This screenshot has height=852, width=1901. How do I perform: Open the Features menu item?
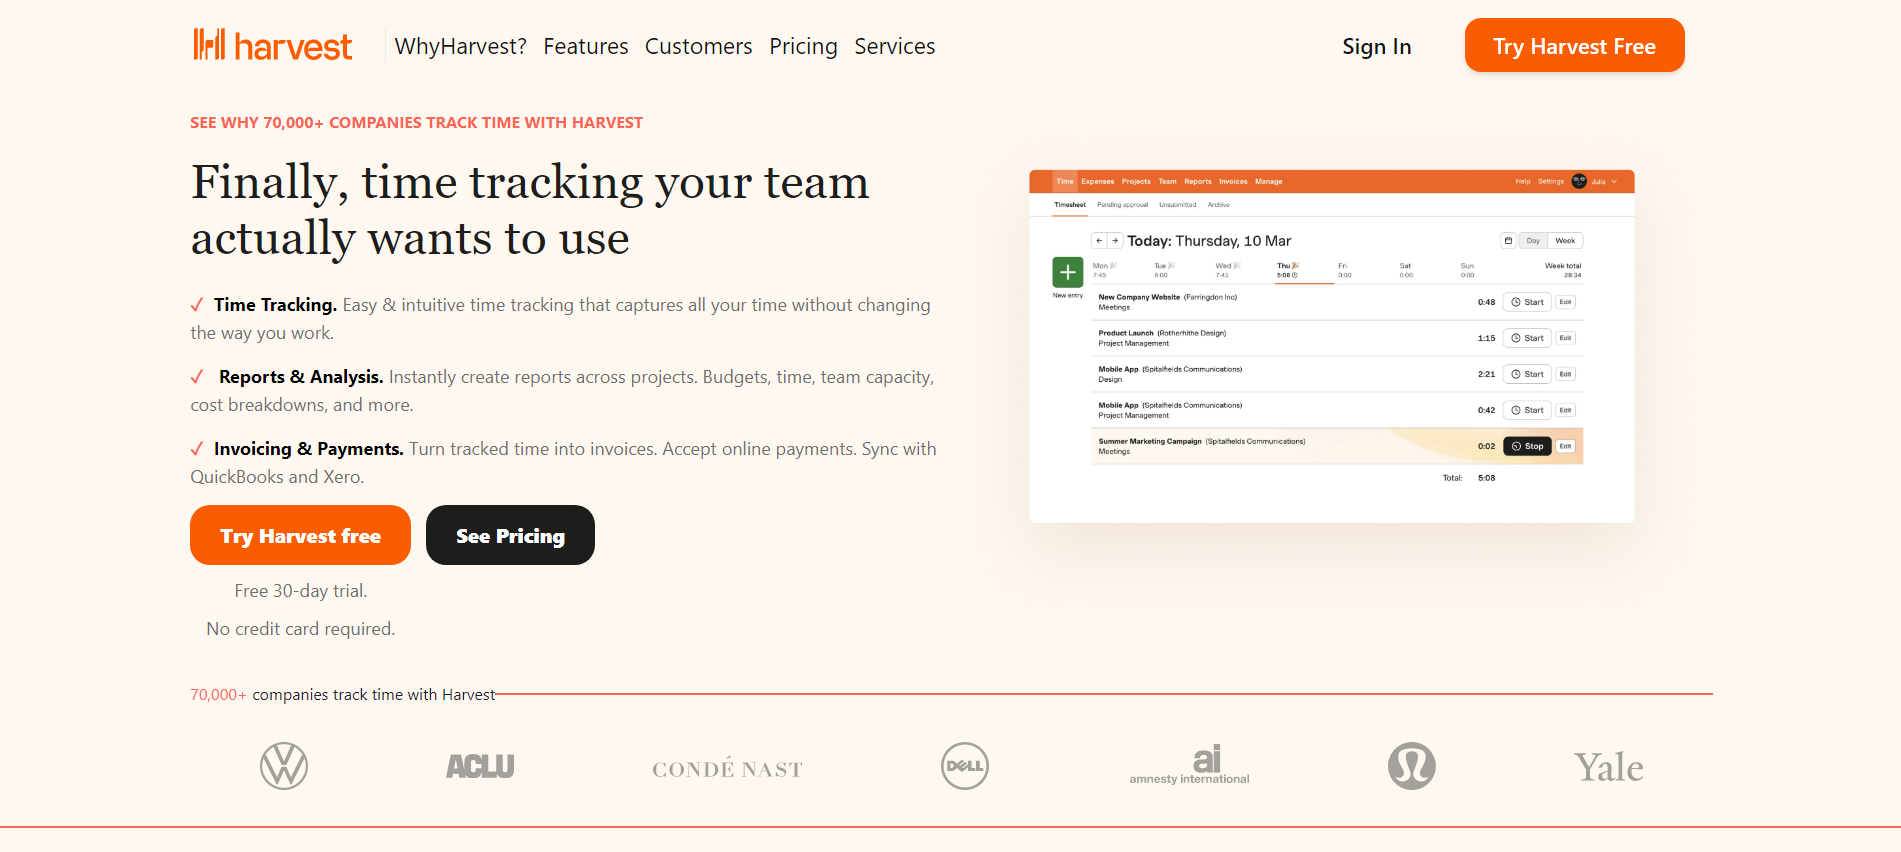(x=586, y=47)
